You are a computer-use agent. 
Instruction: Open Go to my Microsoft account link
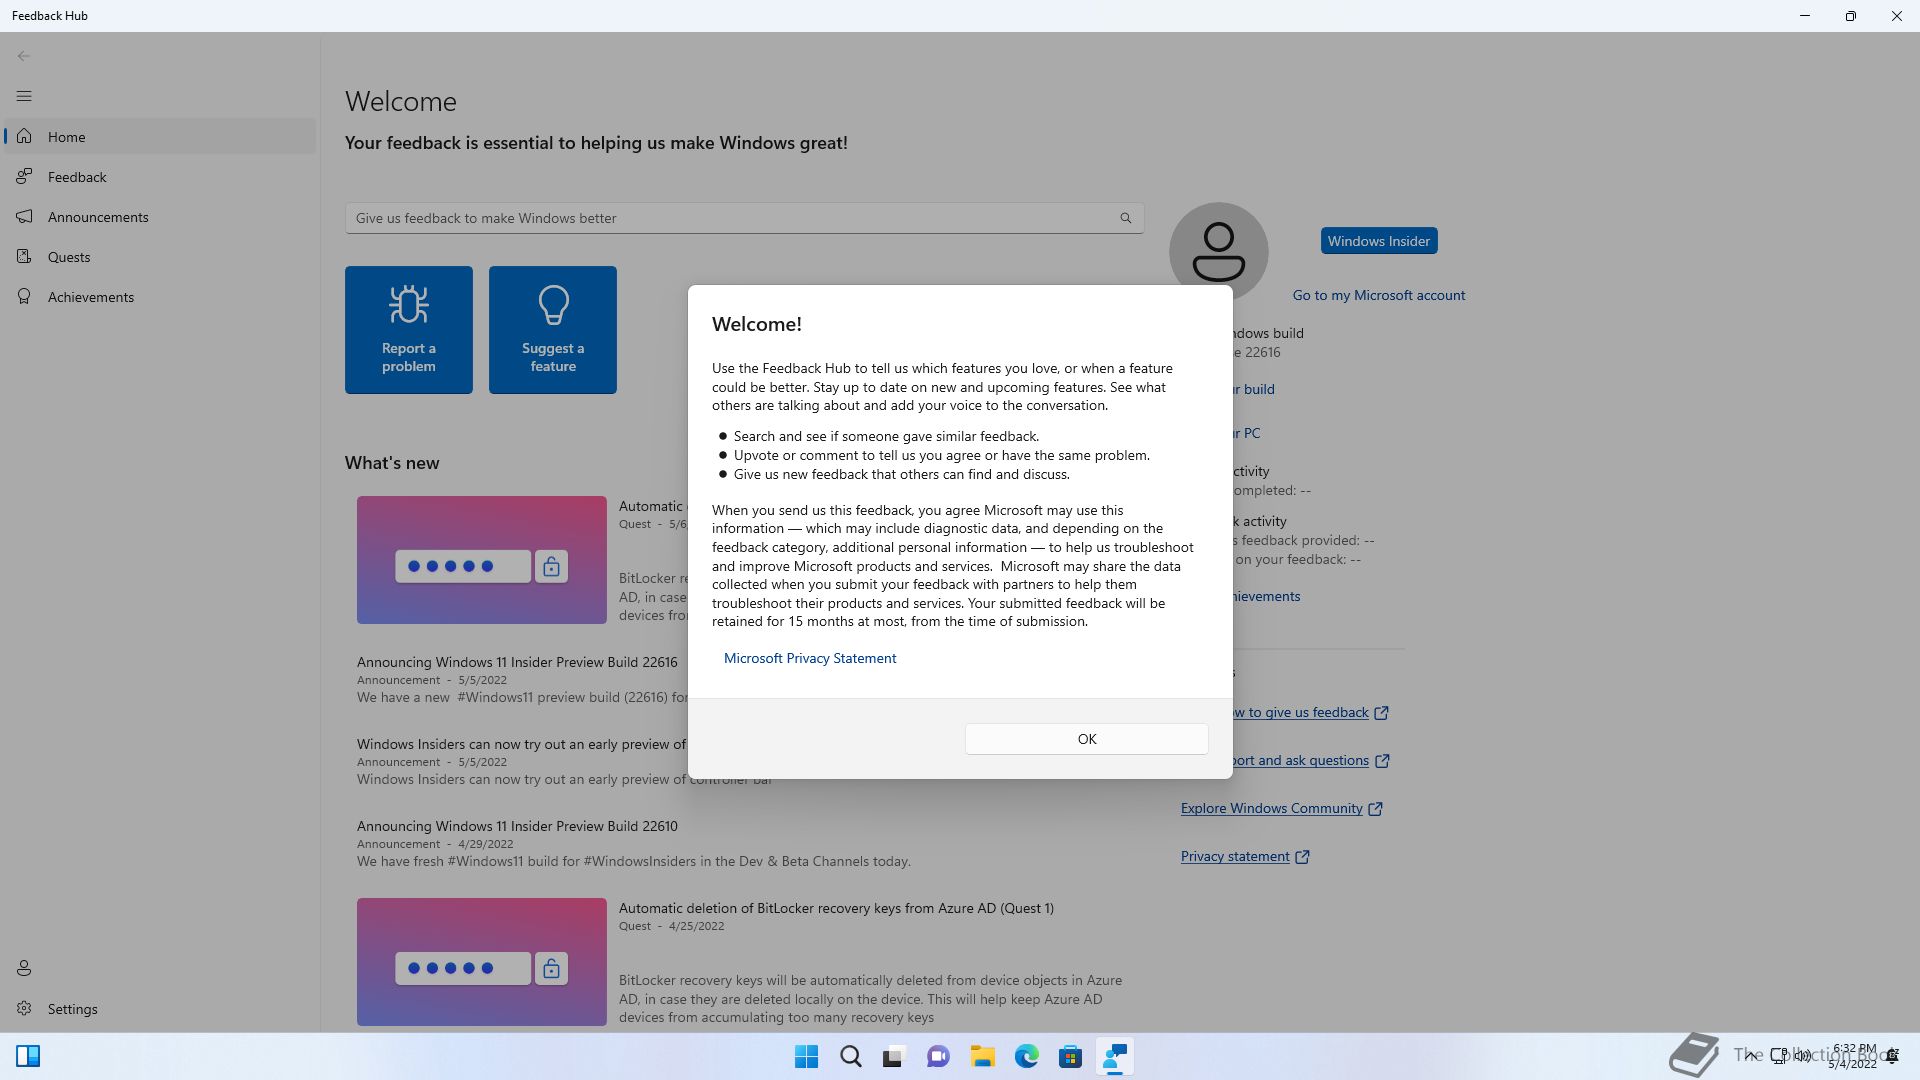(x=1378, y=295)
